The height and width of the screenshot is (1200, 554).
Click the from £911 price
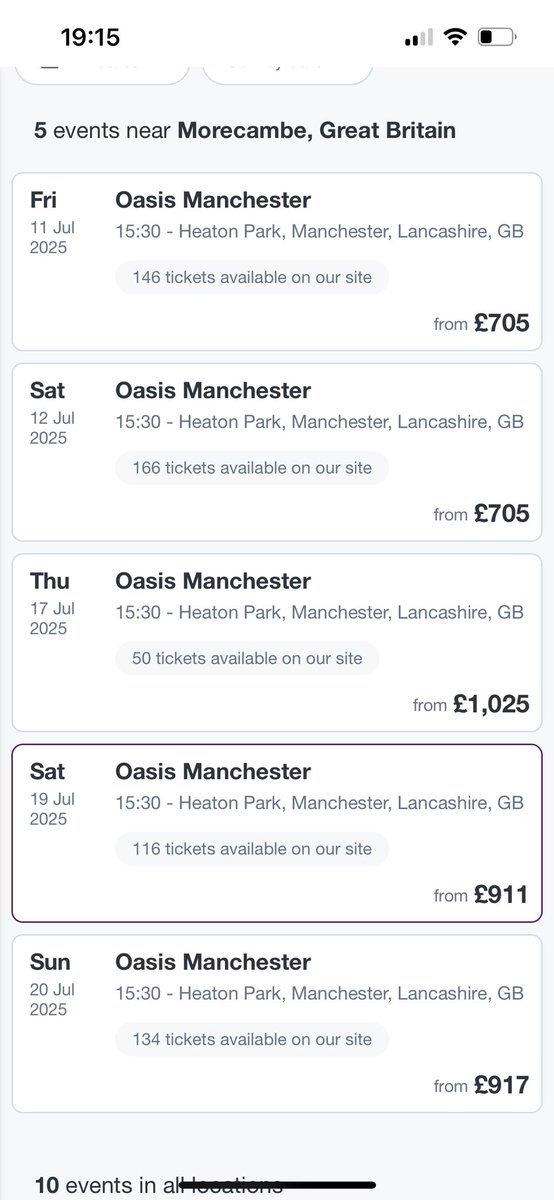point(481,895)
